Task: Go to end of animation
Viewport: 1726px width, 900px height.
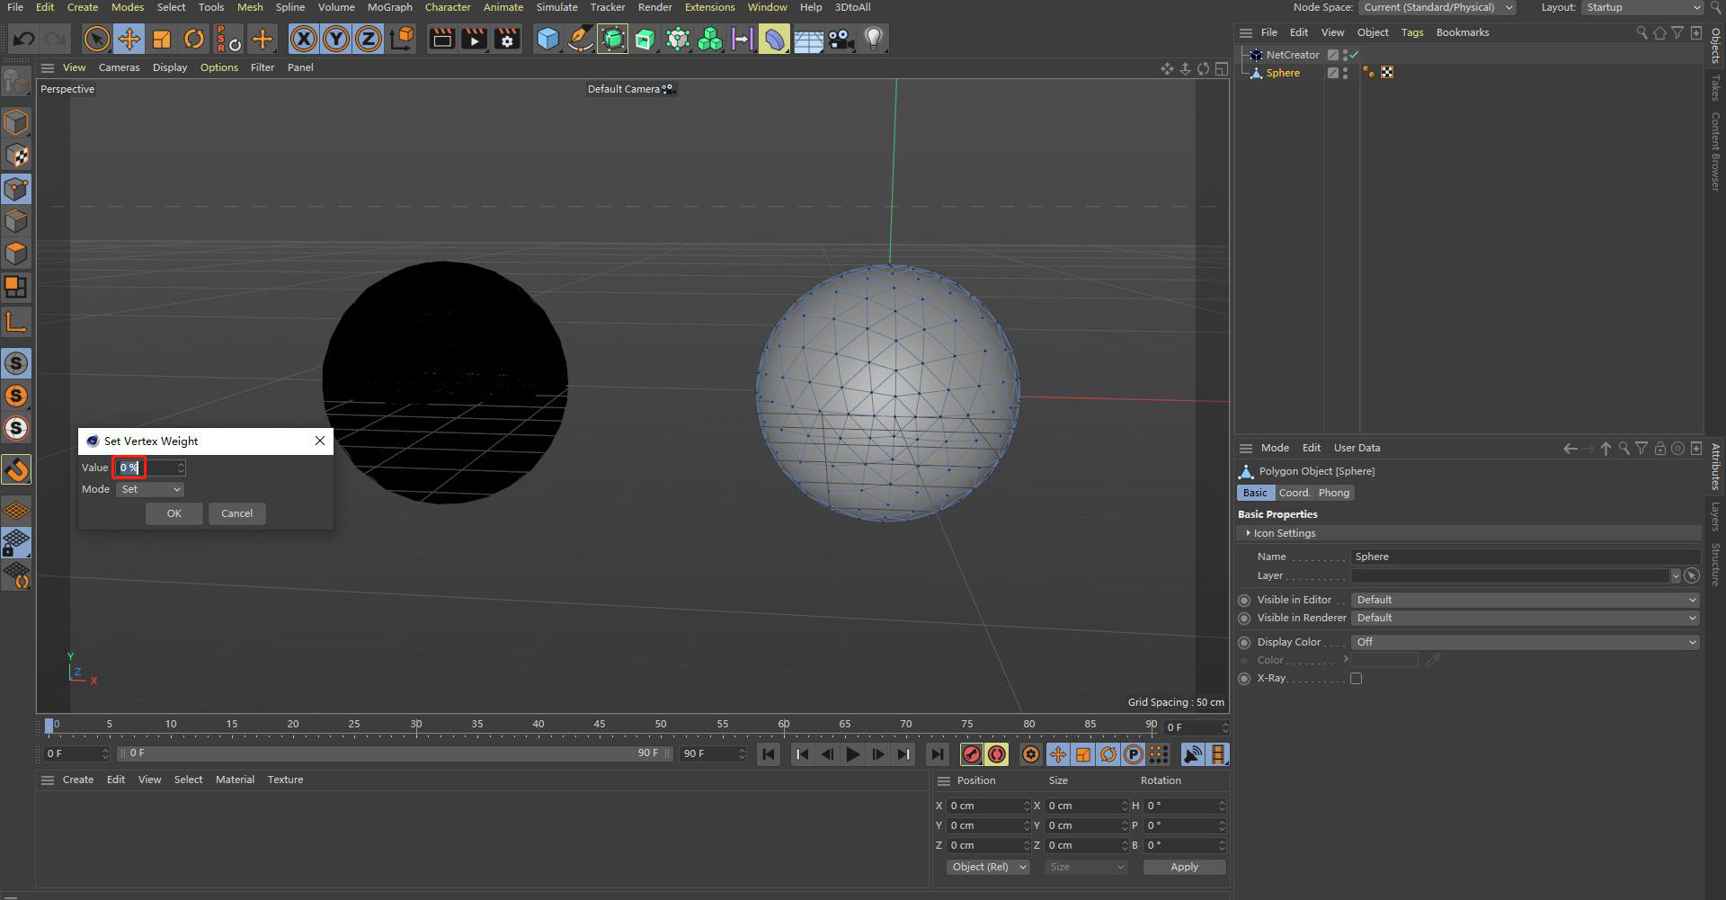Action: [937, 755]
